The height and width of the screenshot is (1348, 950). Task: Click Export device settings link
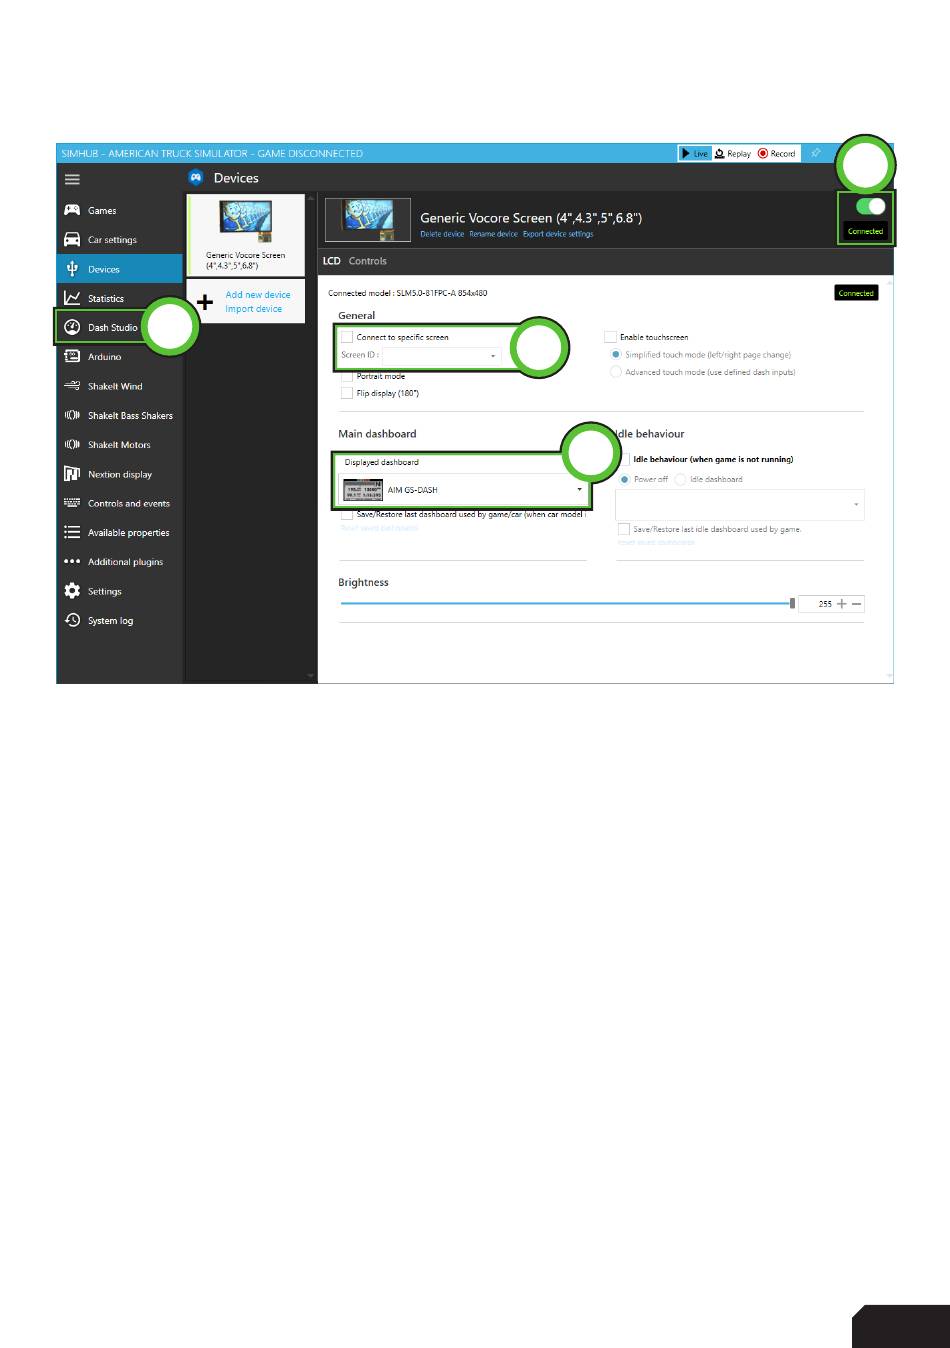click(558, 234)
